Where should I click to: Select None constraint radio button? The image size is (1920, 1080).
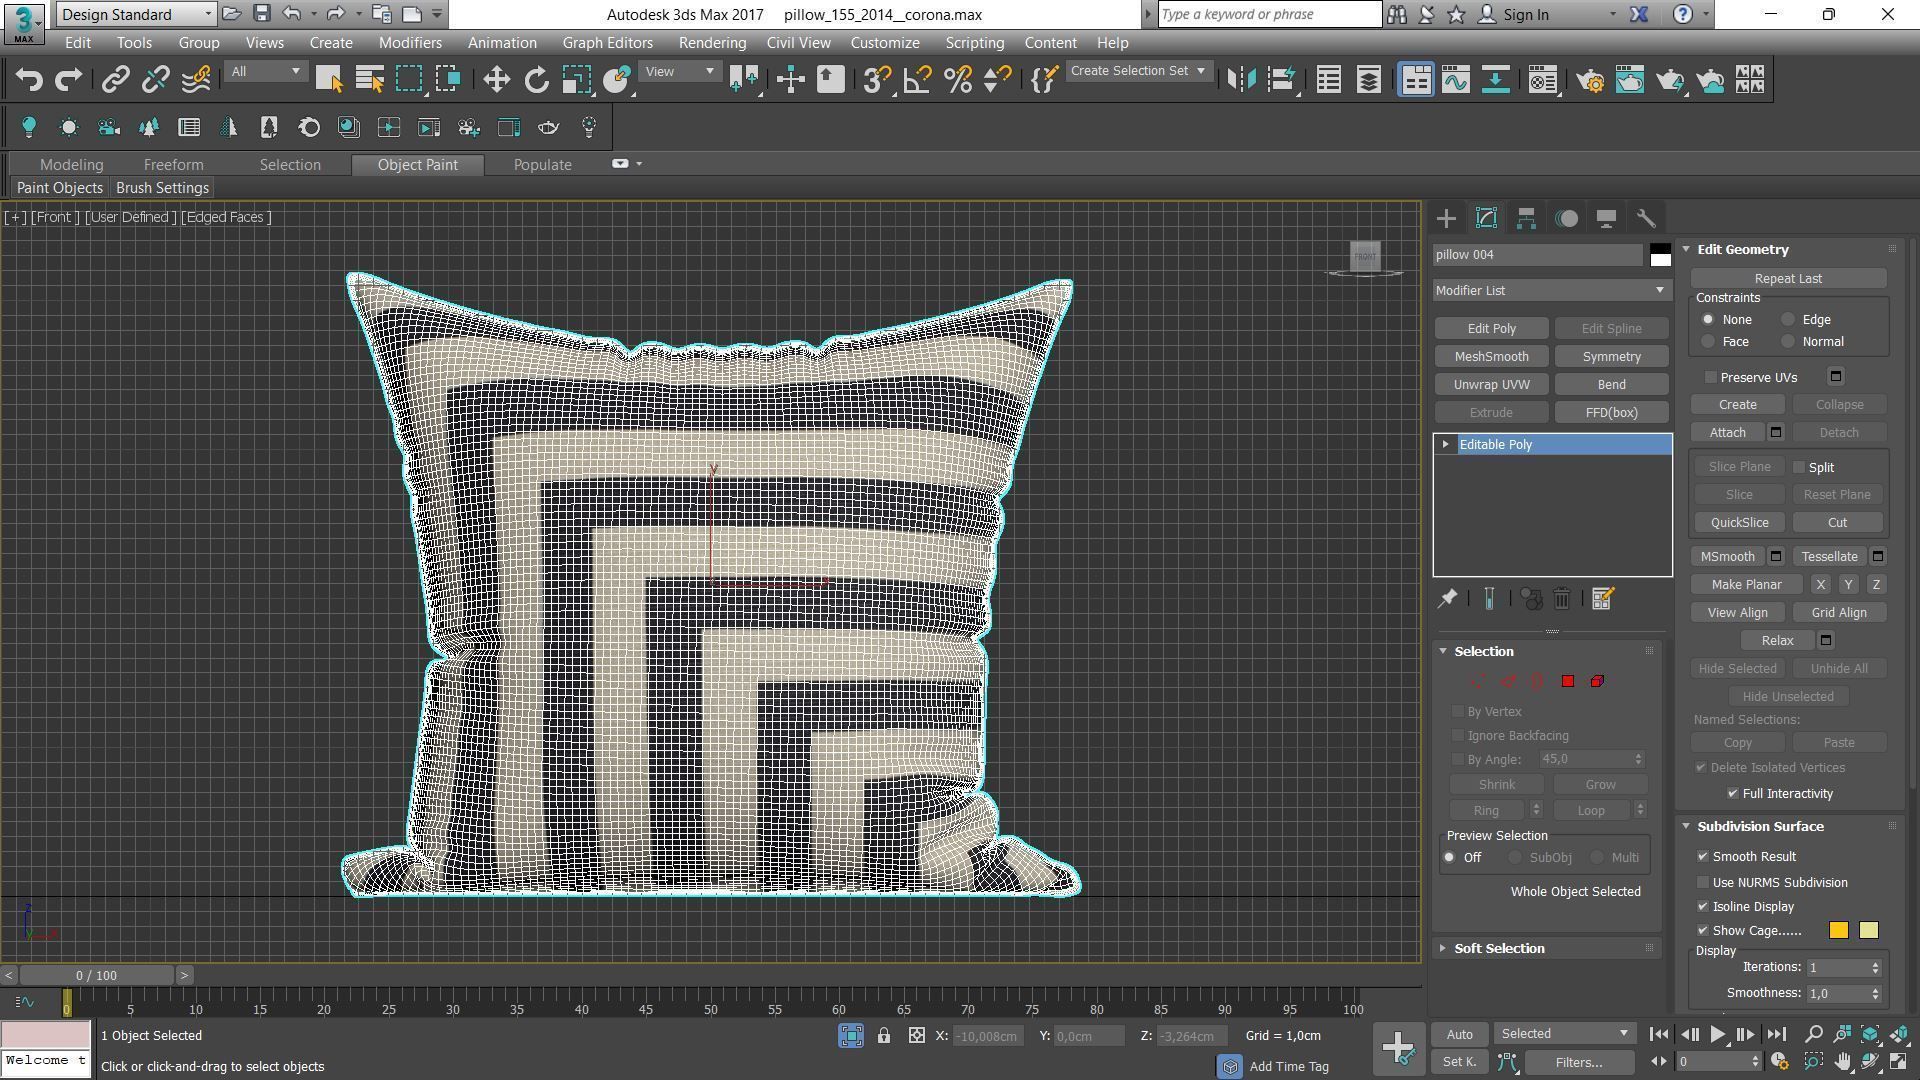(1708, 319)
